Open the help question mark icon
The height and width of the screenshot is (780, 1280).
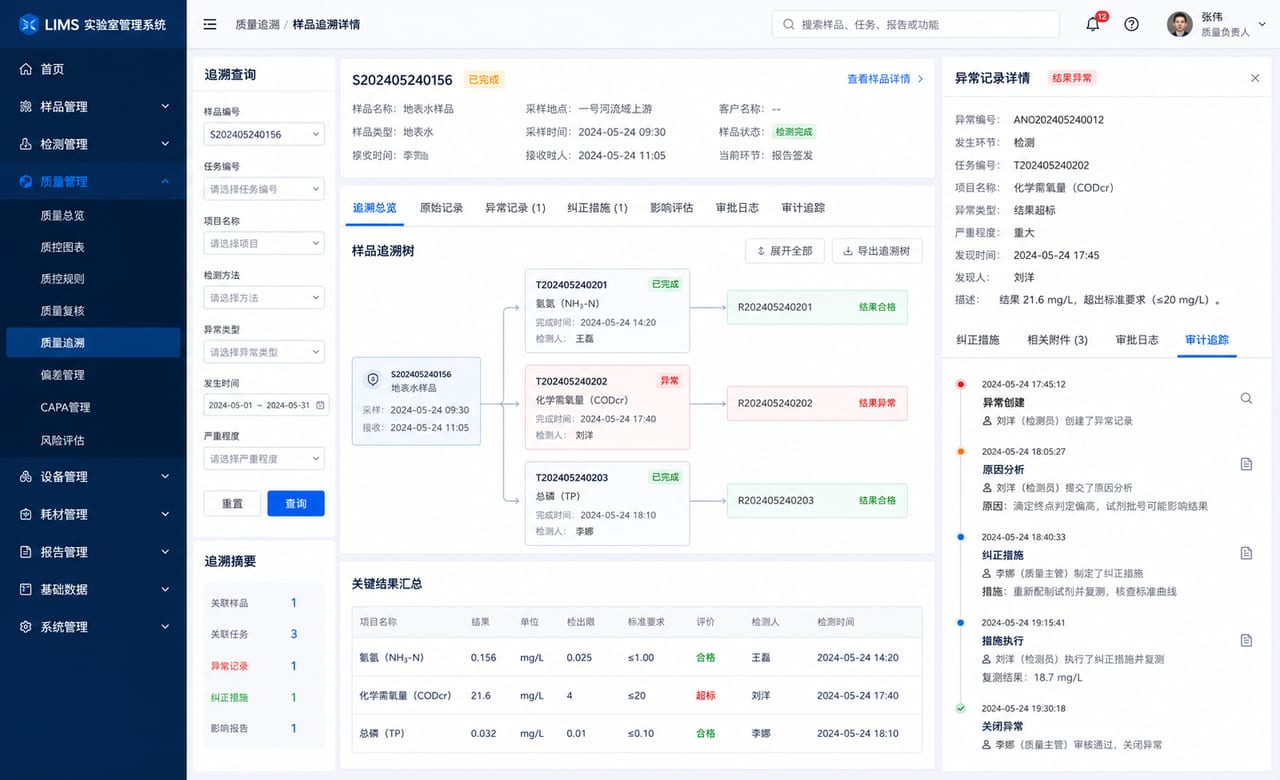coord(1131,25)
